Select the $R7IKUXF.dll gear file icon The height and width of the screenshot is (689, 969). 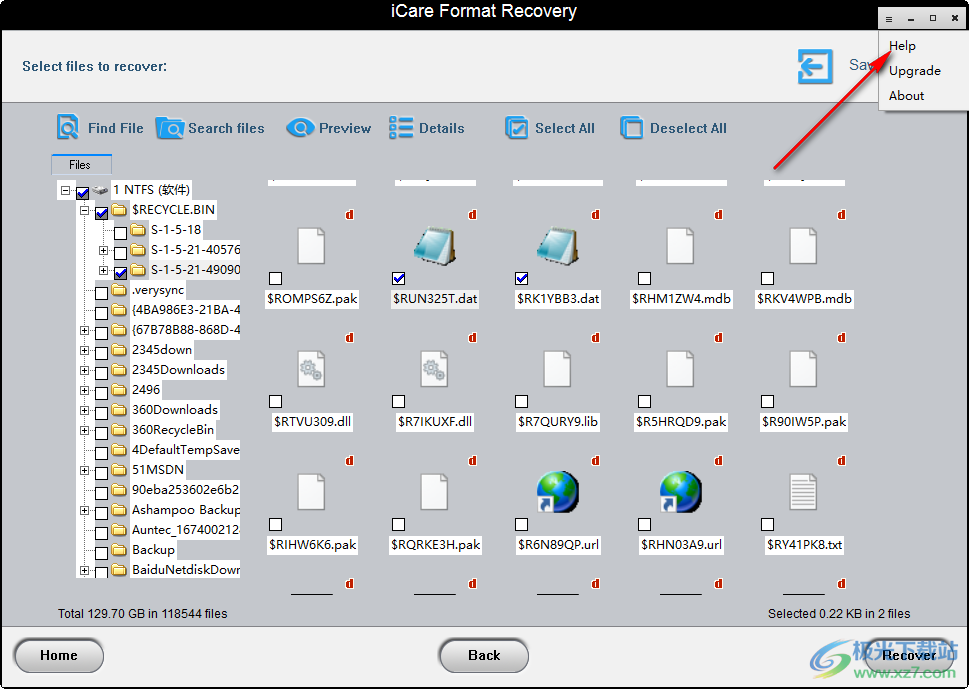coord(434,369)
